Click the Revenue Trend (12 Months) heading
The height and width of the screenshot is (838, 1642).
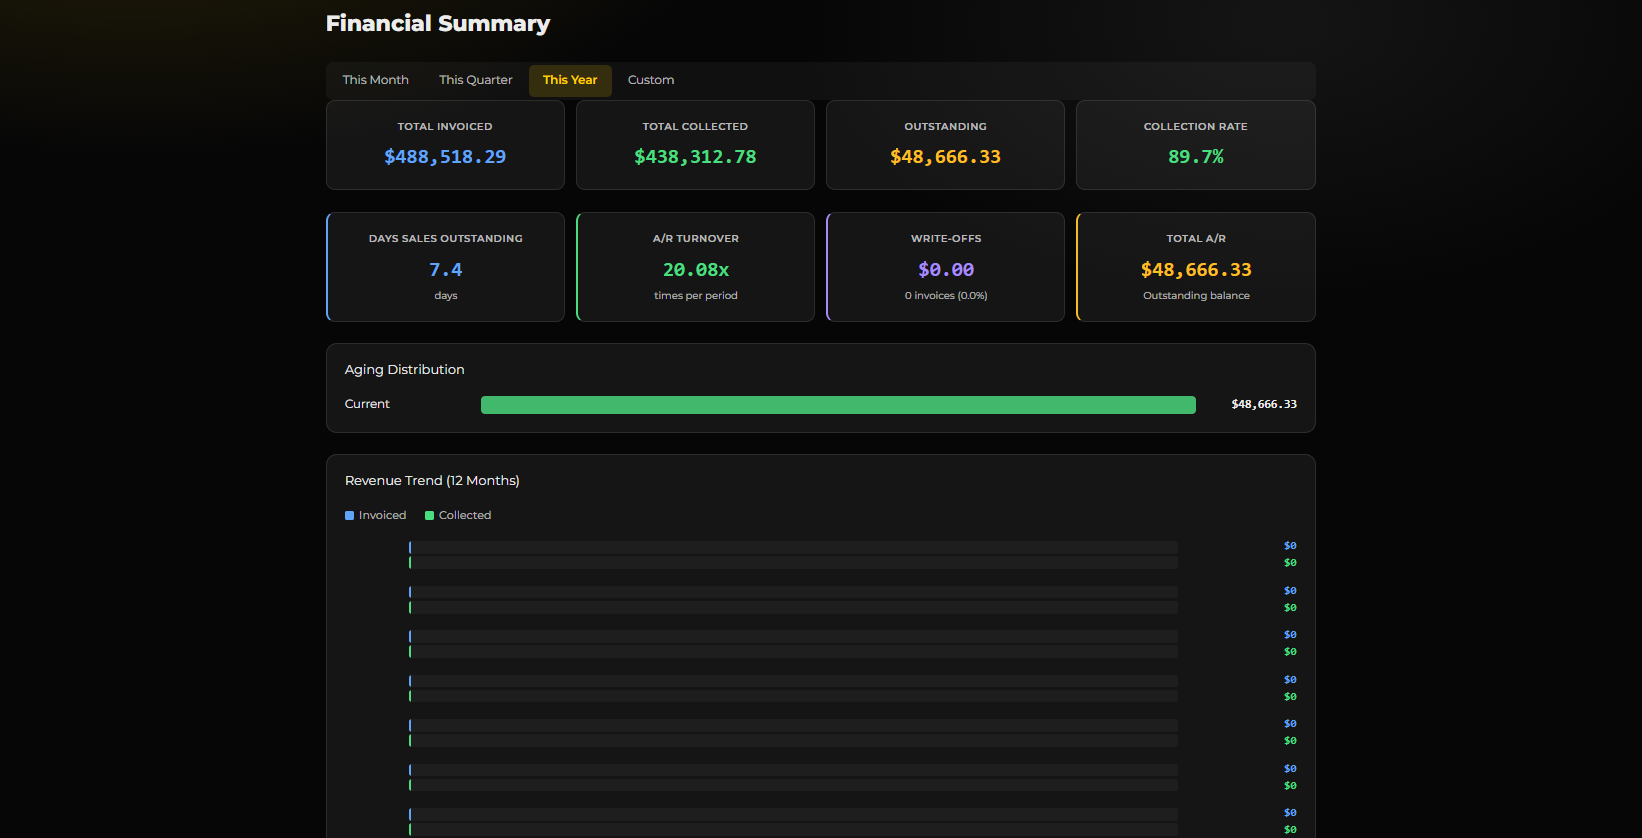point(432,481)
